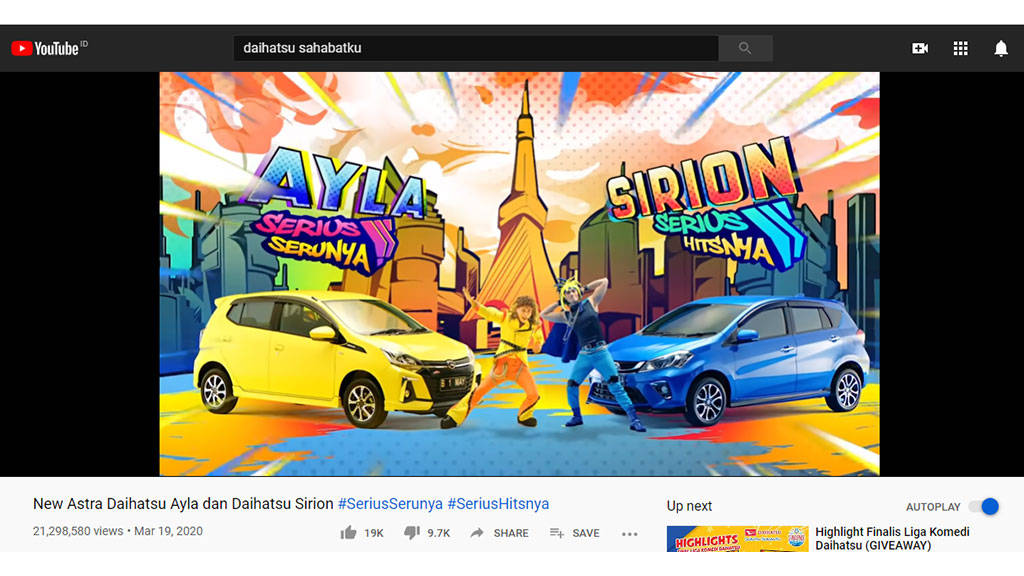
Task: Click the '19K' like count
Action: click(374, 534)
